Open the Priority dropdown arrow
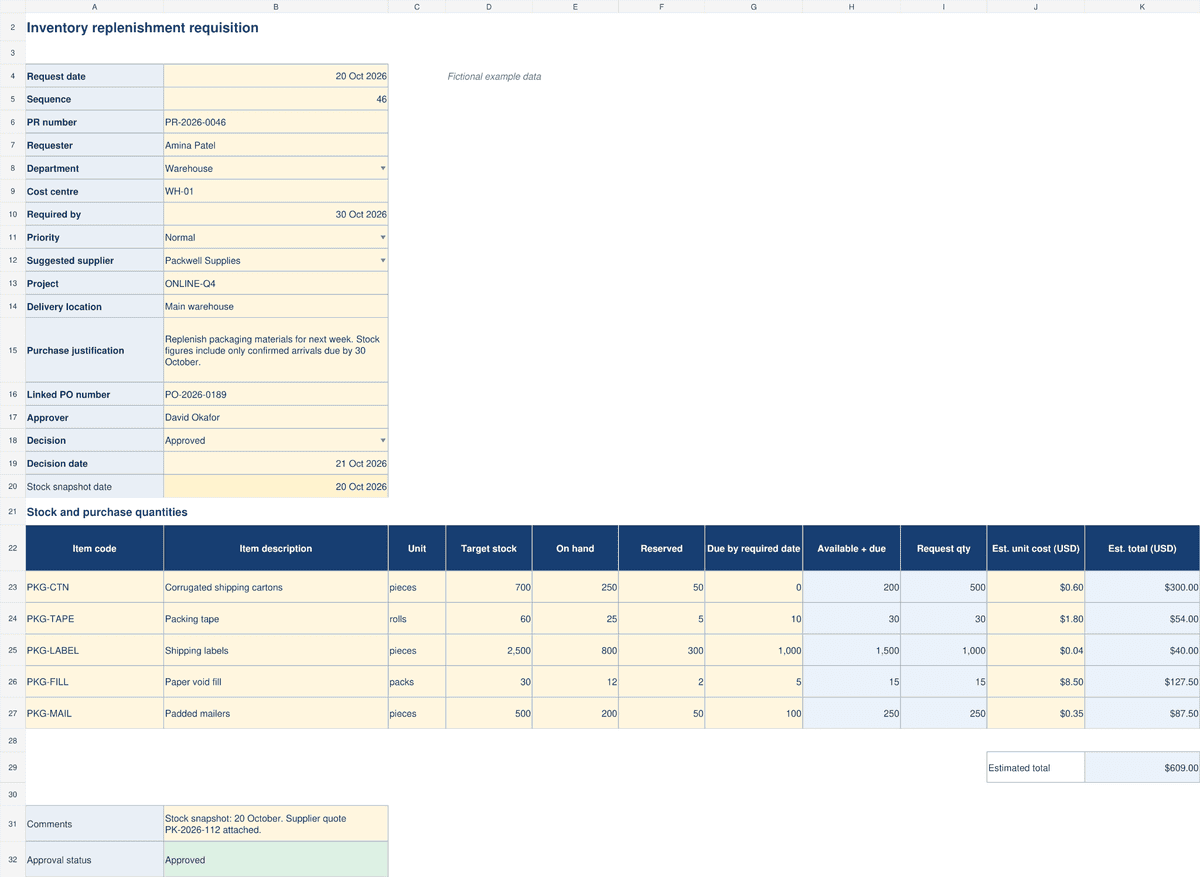This screenshot has width=1200, height=877. [382, 237]
